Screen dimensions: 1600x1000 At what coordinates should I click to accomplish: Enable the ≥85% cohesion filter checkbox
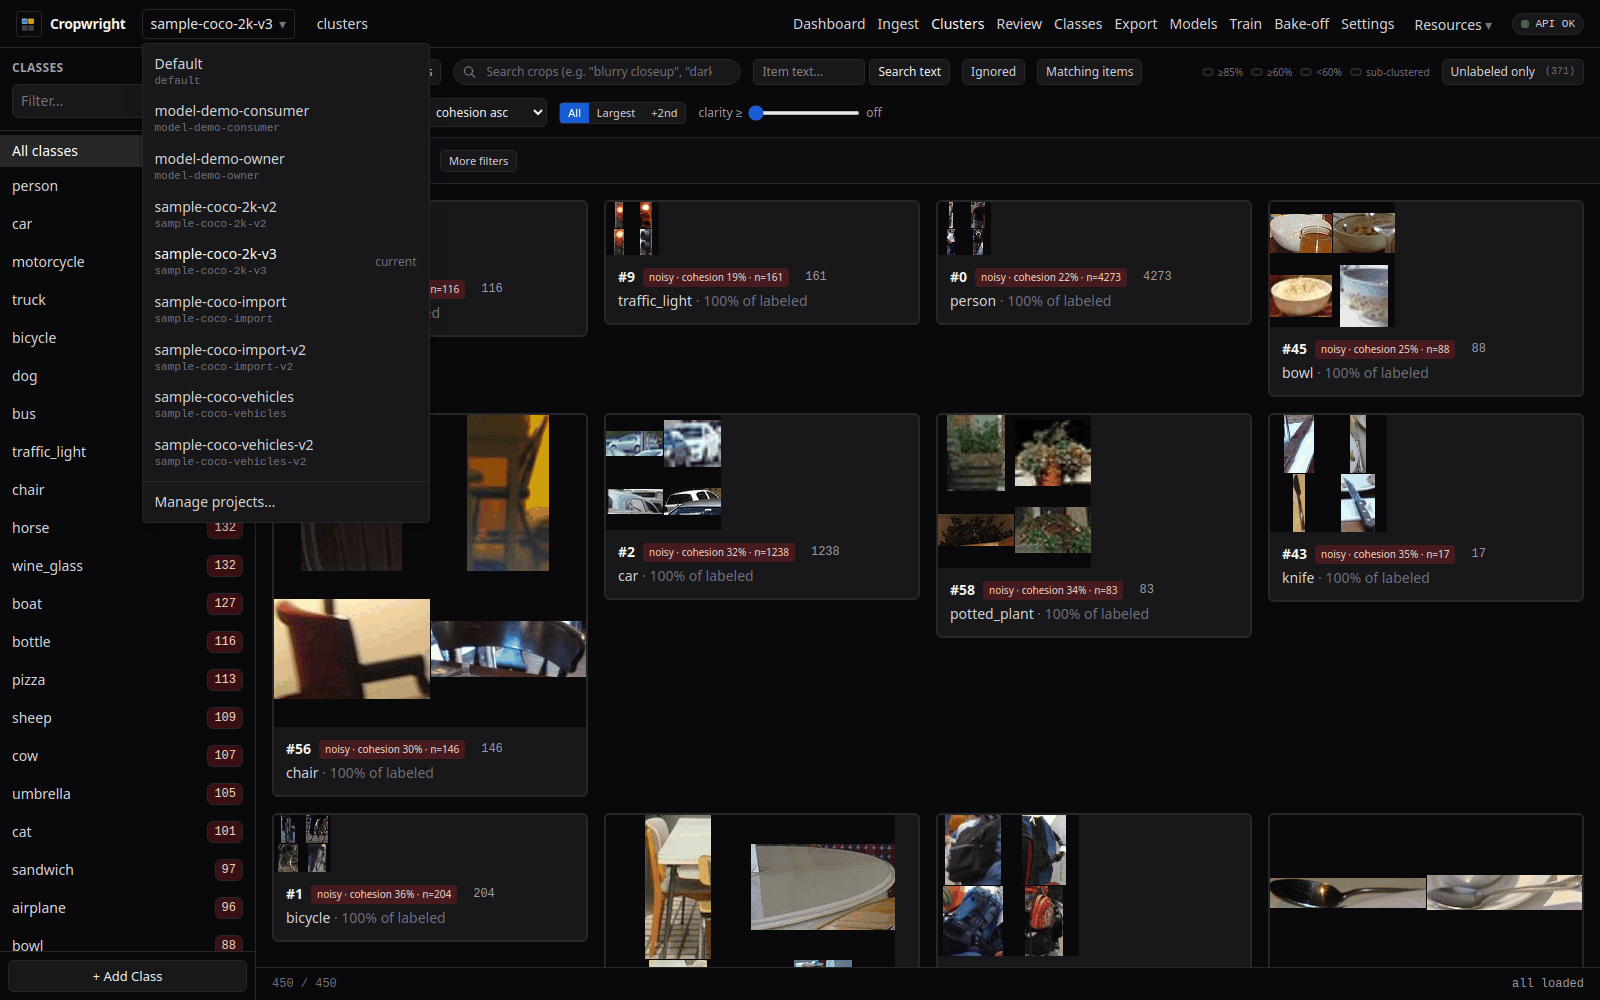[1208, 72]
